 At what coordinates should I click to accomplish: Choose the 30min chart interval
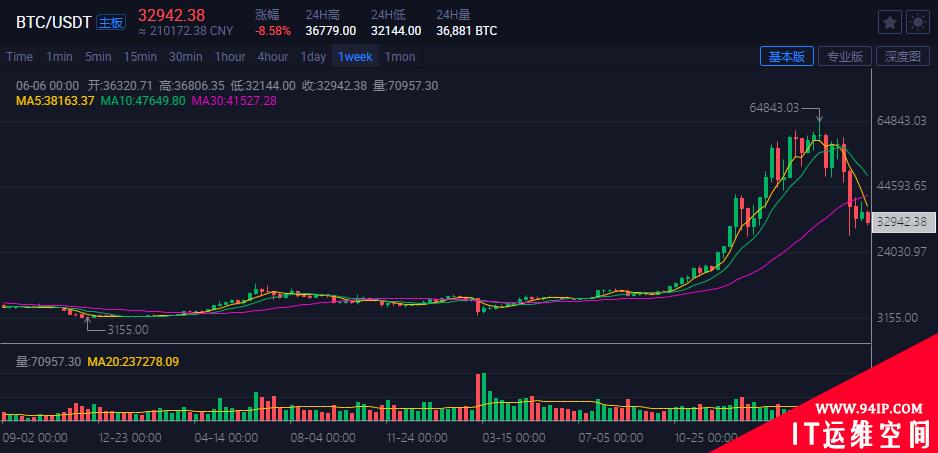click(x=186, y=57)
